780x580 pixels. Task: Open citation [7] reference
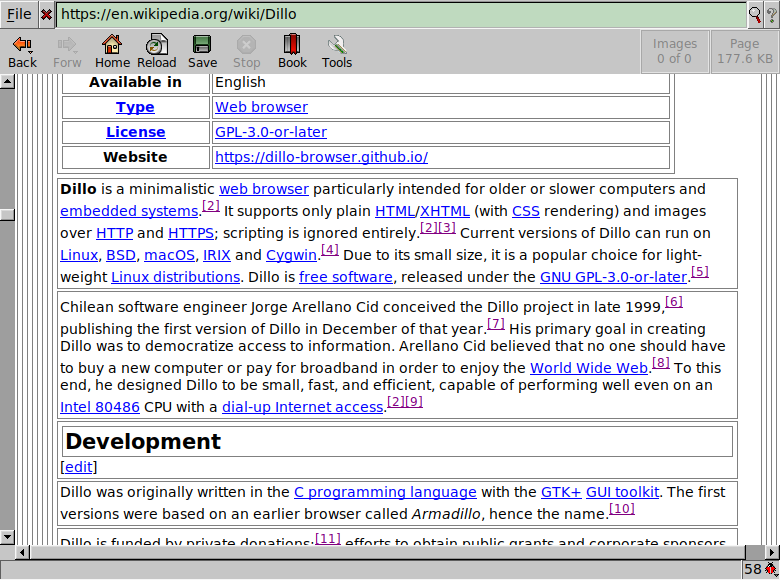tap(496, 323)
